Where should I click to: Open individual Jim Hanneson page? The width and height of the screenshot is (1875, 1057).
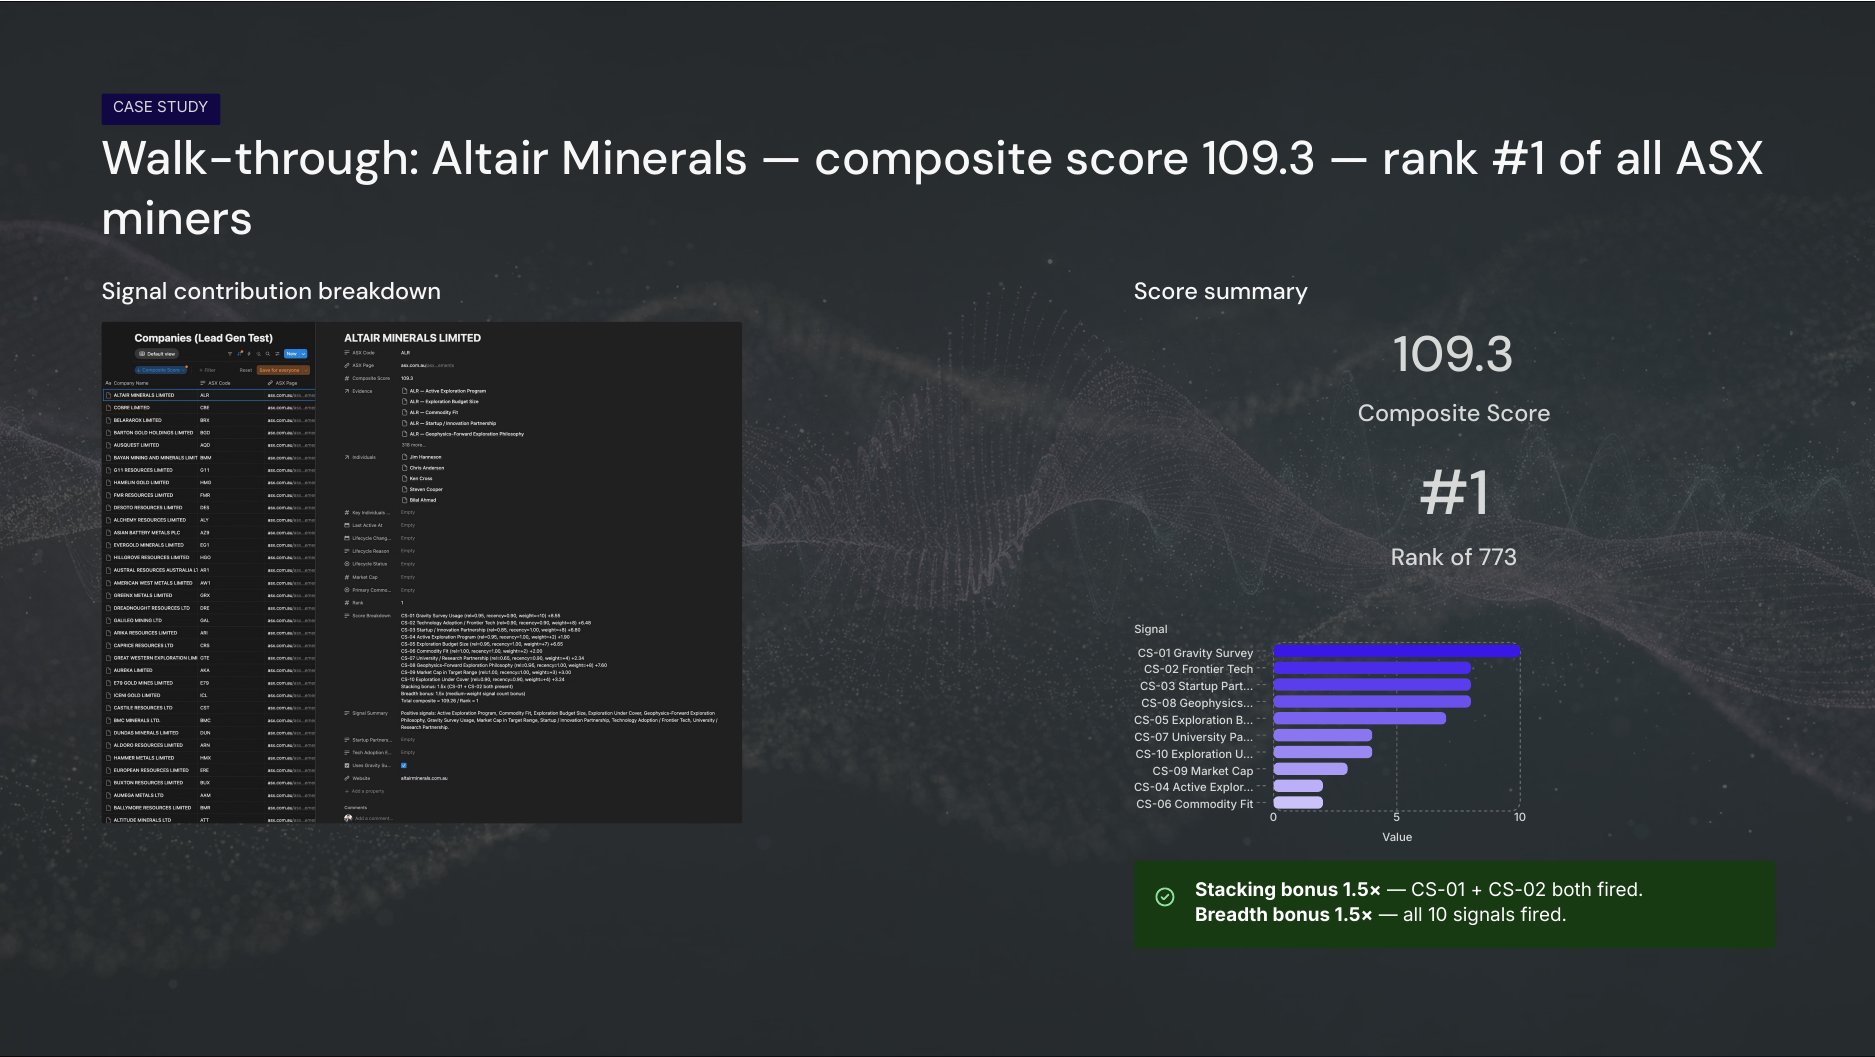tap(421, 457)
